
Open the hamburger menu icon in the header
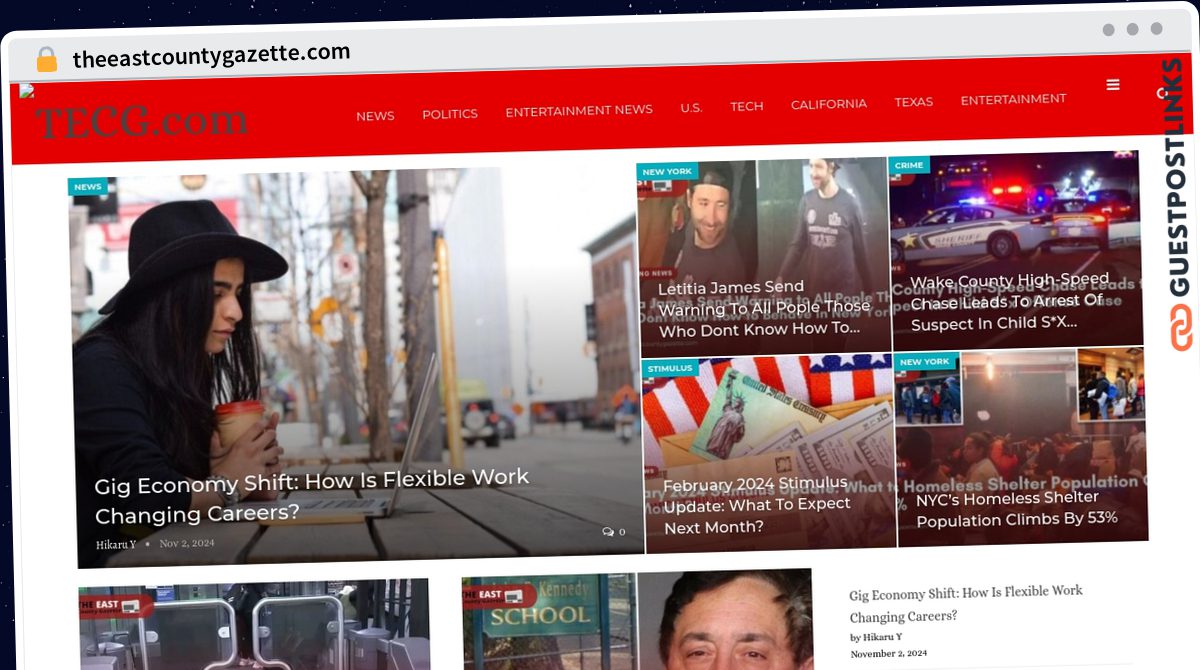(x=1113, y=85)
